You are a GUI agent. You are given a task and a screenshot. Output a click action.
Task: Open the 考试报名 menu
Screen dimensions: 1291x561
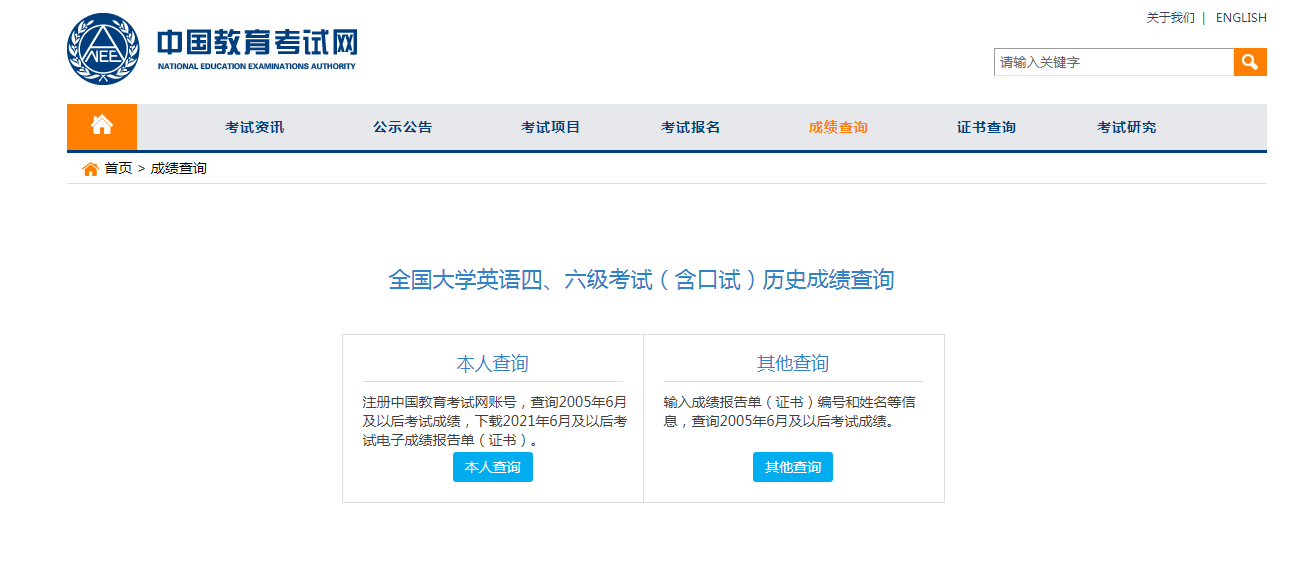pos(691,127)
